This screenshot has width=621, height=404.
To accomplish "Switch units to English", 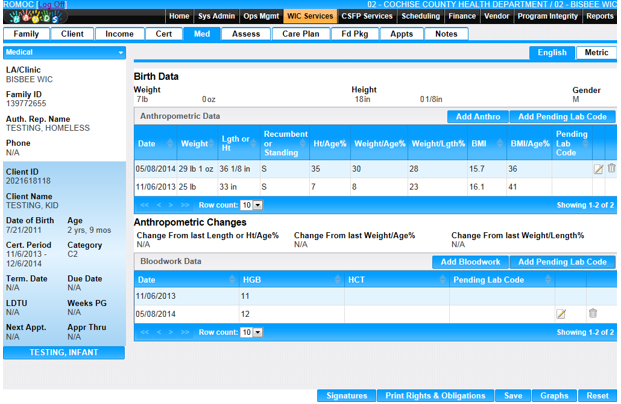I will tap(552, 53).
